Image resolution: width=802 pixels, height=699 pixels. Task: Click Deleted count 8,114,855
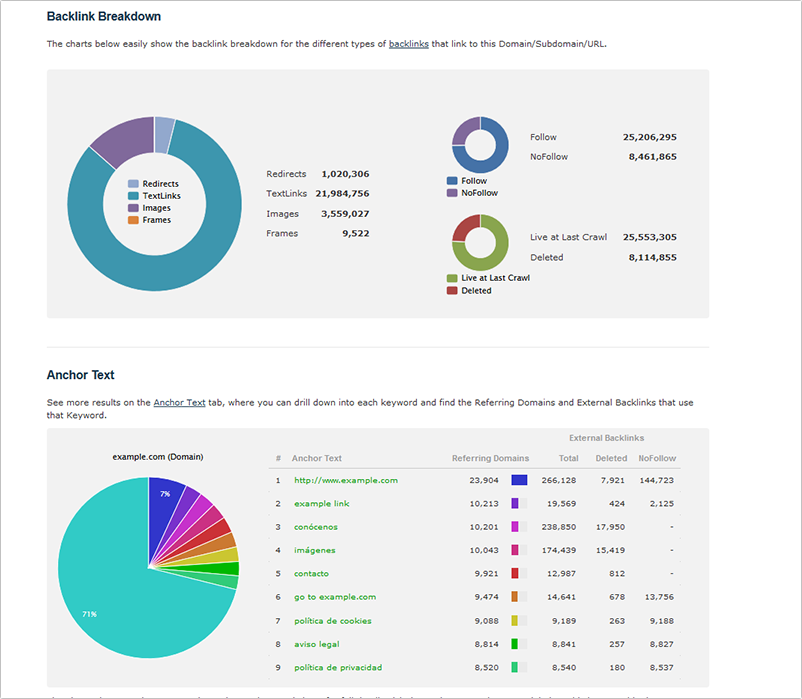(x=653, y=257)
